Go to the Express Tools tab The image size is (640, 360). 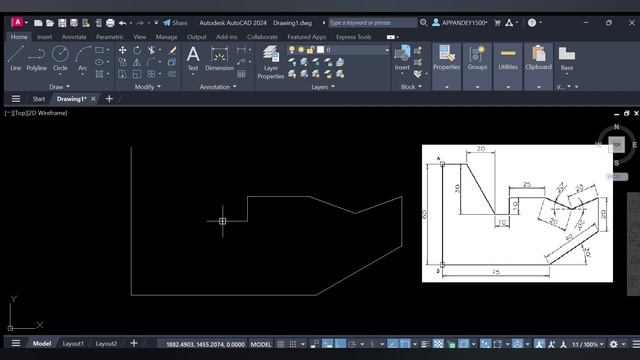click(353, 37)
